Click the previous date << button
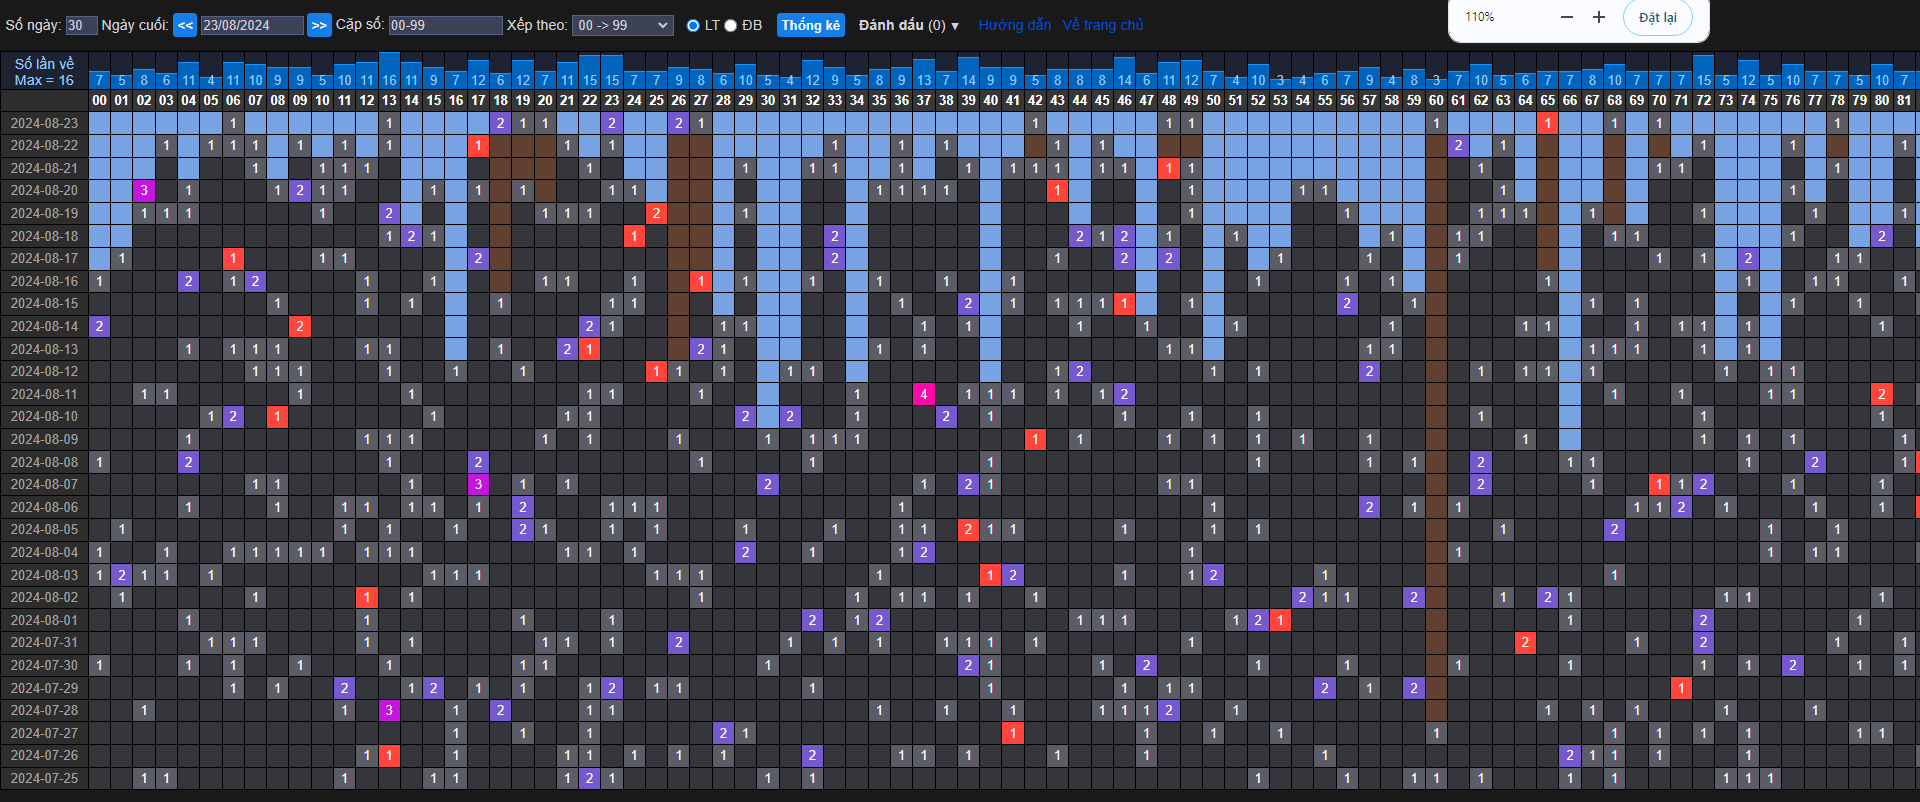The width and height of the screenshot is (1920, 802). (x=185, y=25)
